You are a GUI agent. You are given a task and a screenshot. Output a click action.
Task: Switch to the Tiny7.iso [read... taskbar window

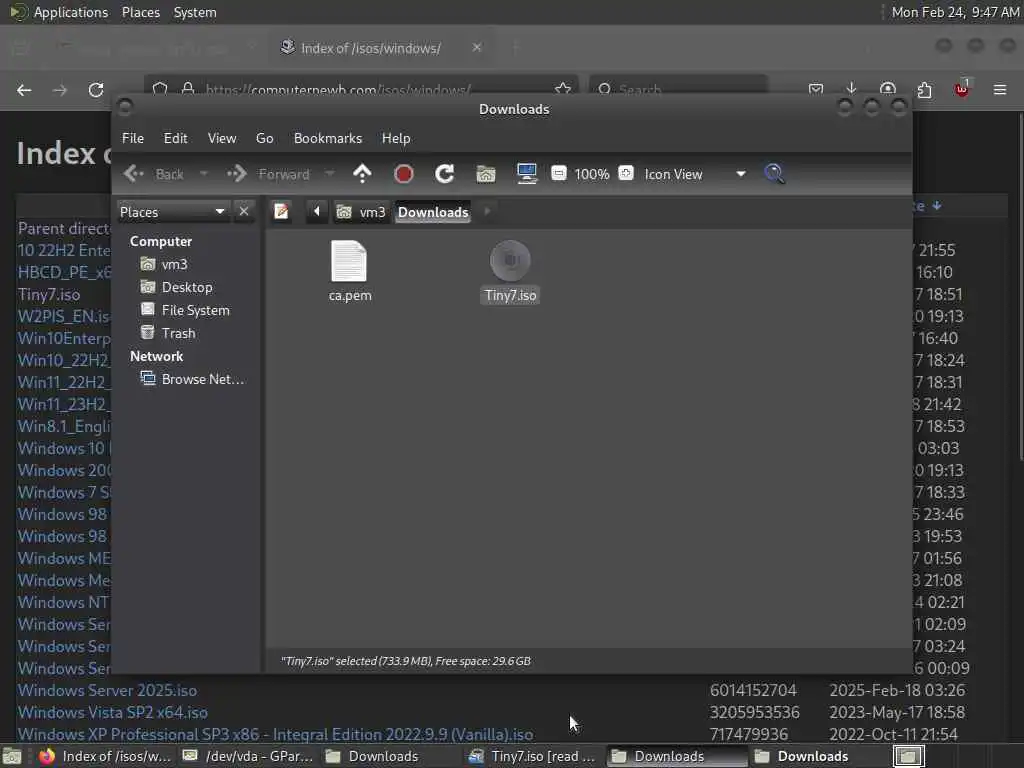[533, 756]
